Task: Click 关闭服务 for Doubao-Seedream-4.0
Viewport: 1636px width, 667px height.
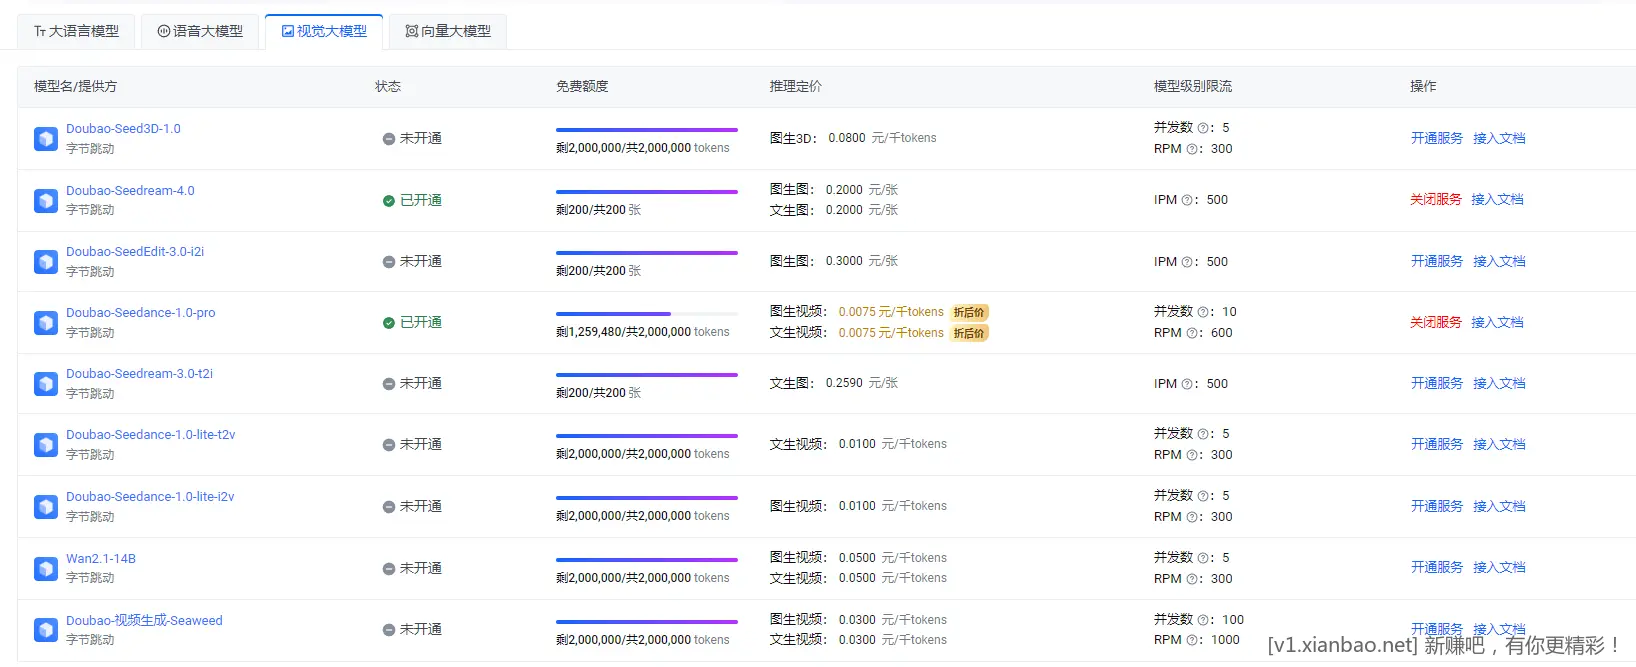Action: pyautogui.click(x=1435, y=199)
